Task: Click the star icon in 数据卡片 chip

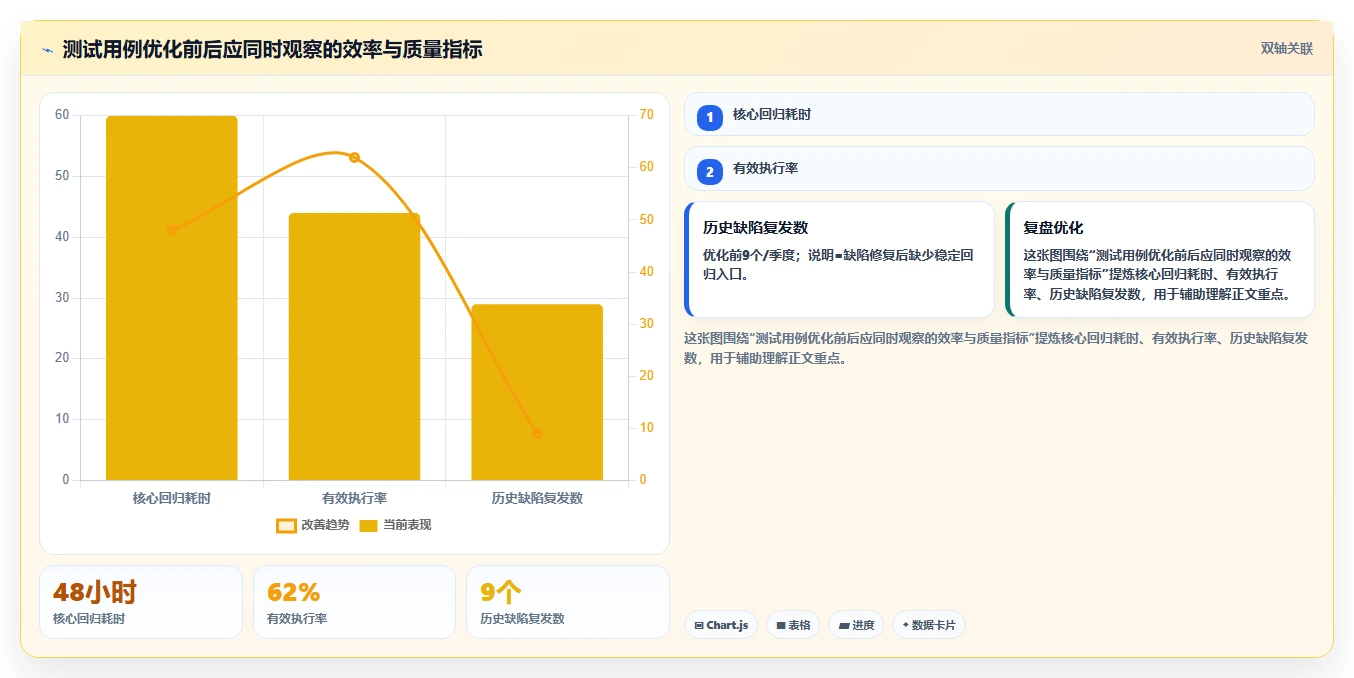Action: [905, 625]
